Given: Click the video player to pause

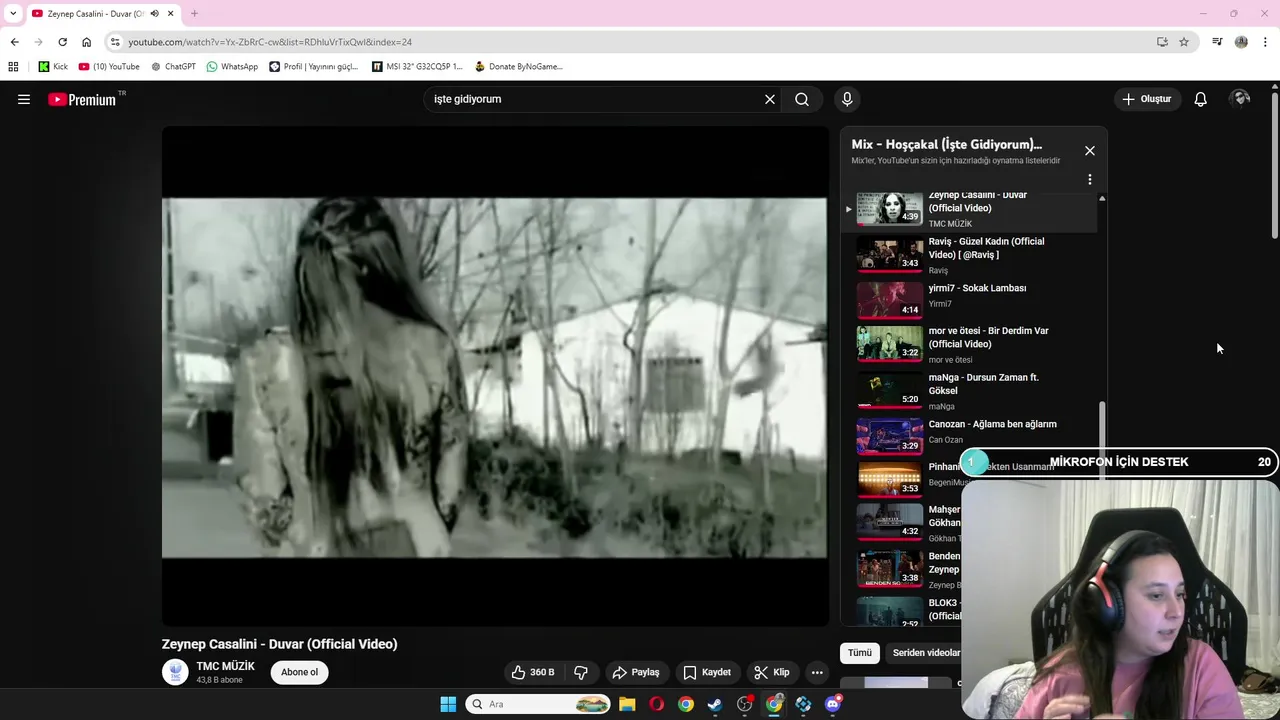Looking at the screenshot, I should click(495, 376).
